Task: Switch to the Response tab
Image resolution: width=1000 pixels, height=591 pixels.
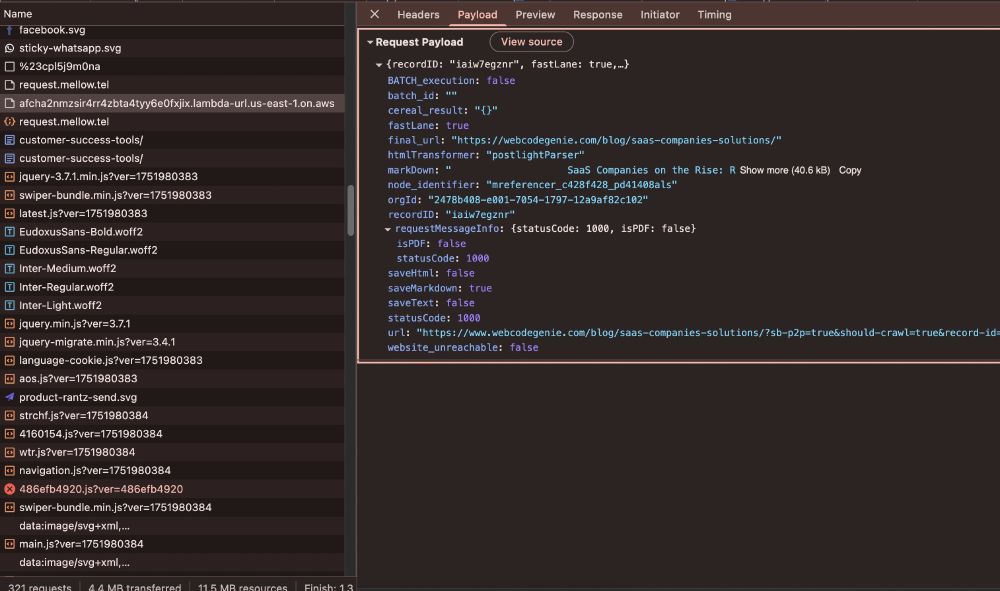Action: (598, 15)
